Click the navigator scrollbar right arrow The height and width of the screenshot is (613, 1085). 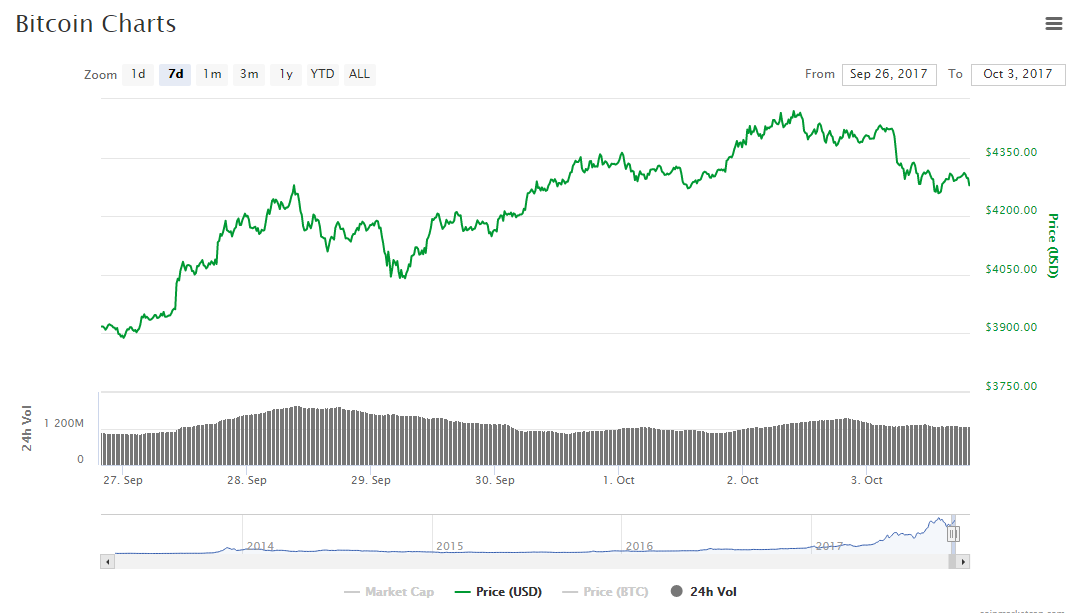[x=963, y=562]
